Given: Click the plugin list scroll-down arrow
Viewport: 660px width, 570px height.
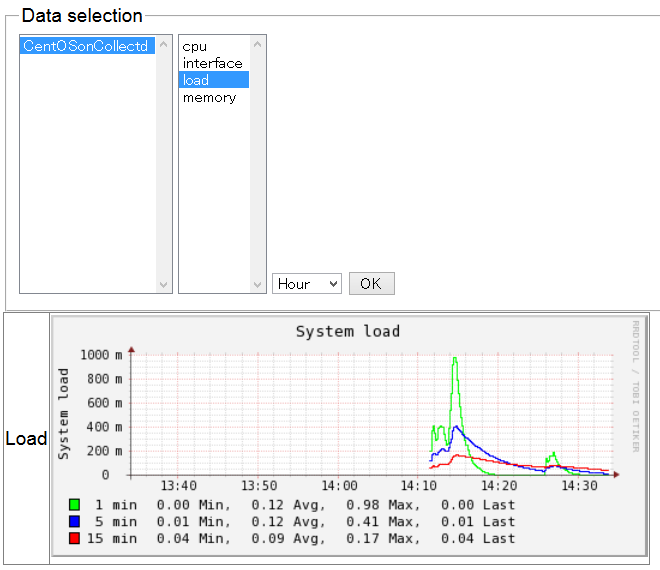Looking at the screenshot, I should point(258,285).
